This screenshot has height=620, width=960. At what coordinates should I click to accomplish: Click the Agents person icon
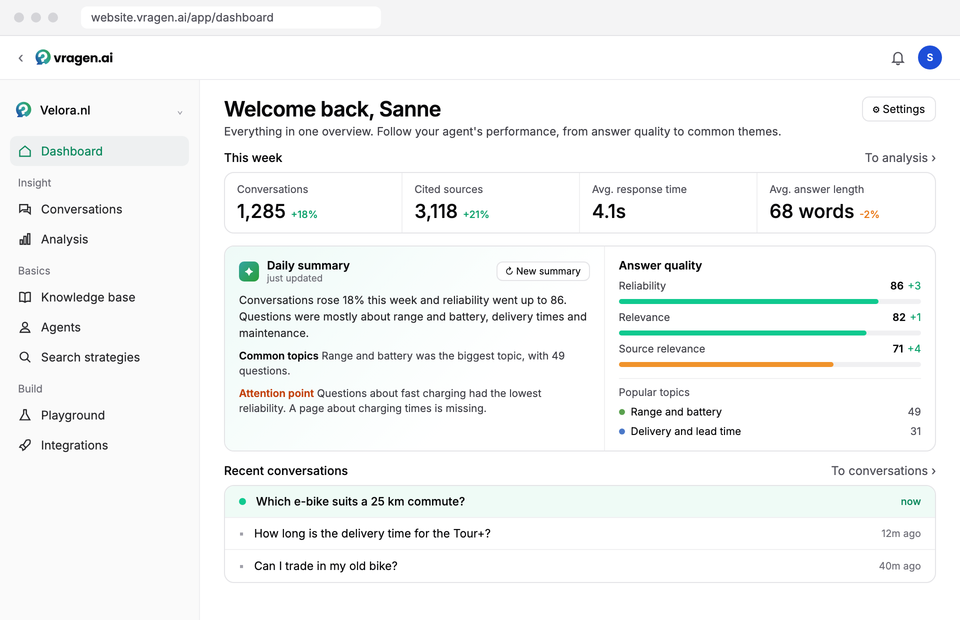(x=25, y=327)
